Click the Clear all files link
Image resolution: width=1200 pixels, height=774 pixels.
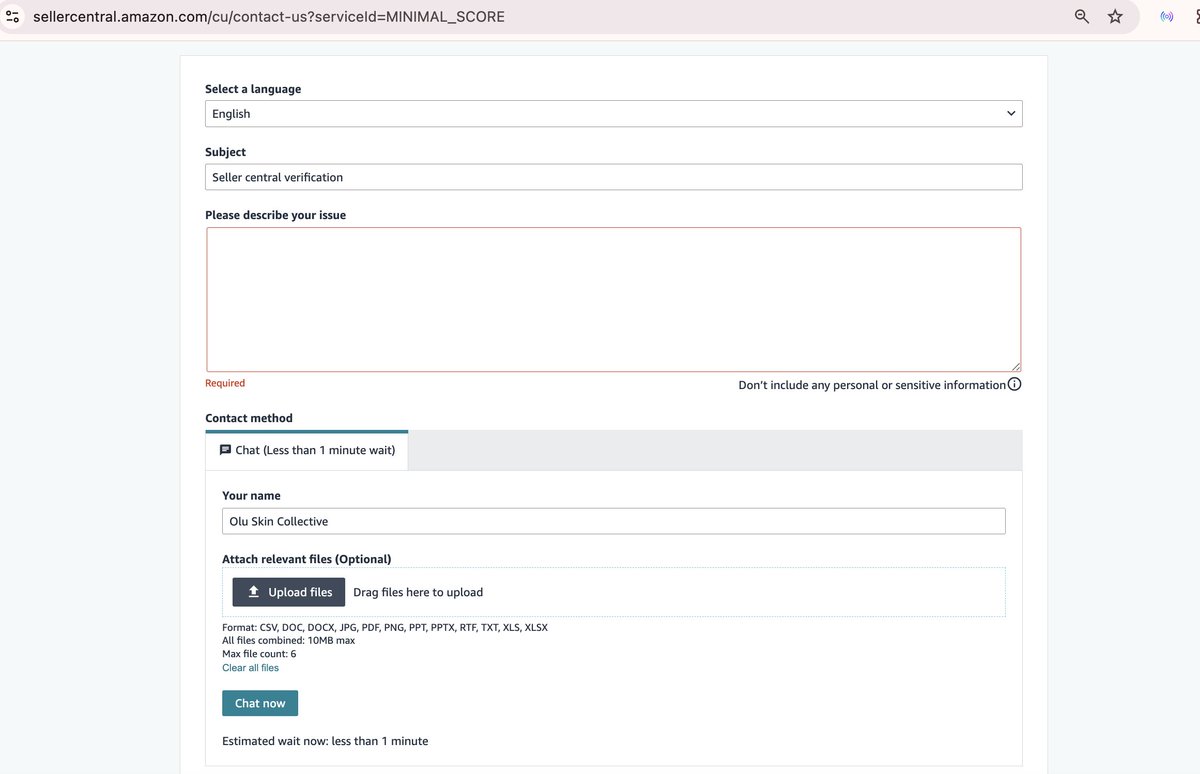250,667
